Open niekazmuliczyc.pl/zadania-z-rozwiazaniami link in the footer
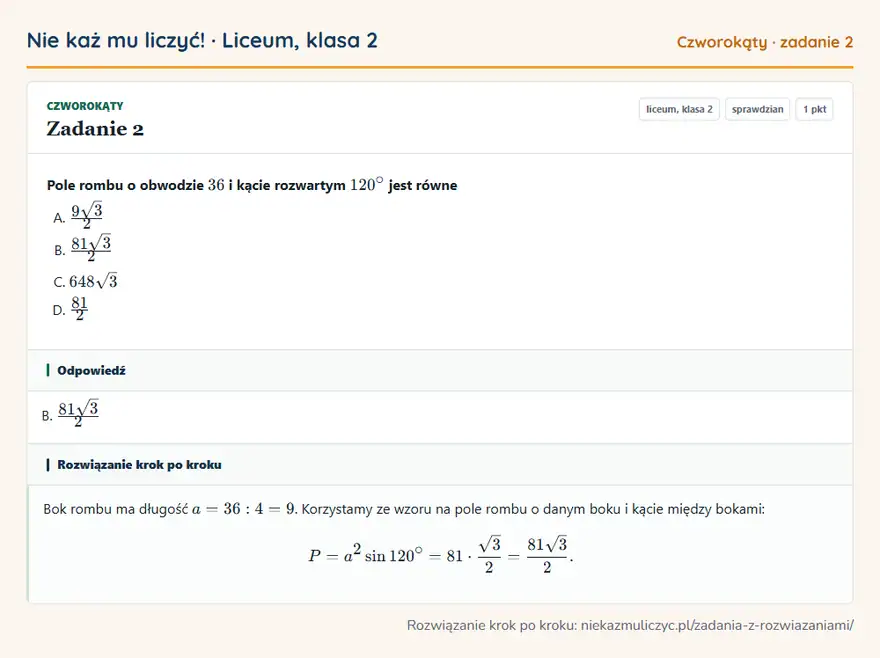Screen dimensions: 880x658 point(717,625)
